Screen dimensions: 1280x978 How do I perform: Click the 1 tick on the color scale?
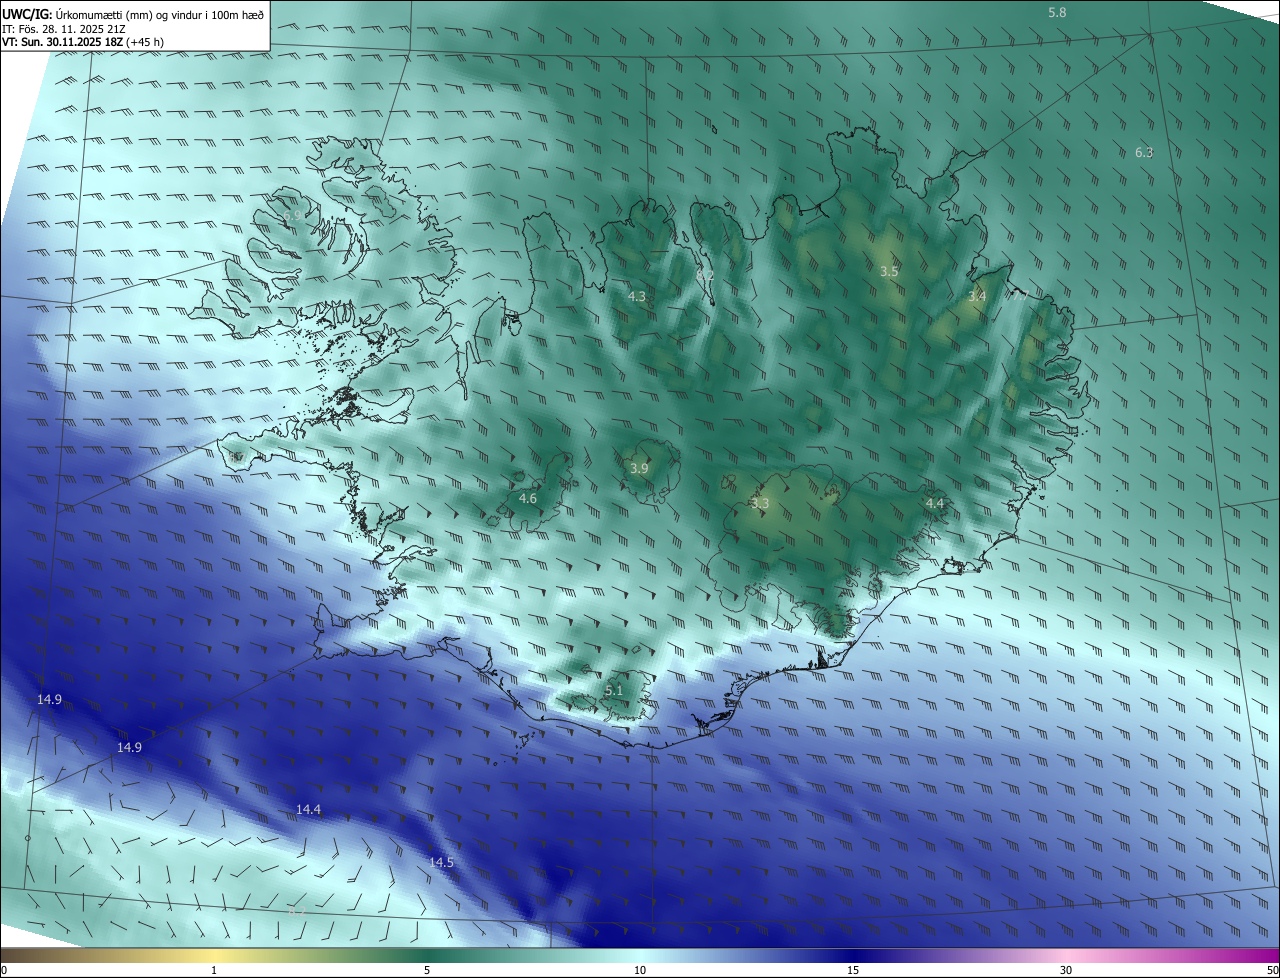214,970
